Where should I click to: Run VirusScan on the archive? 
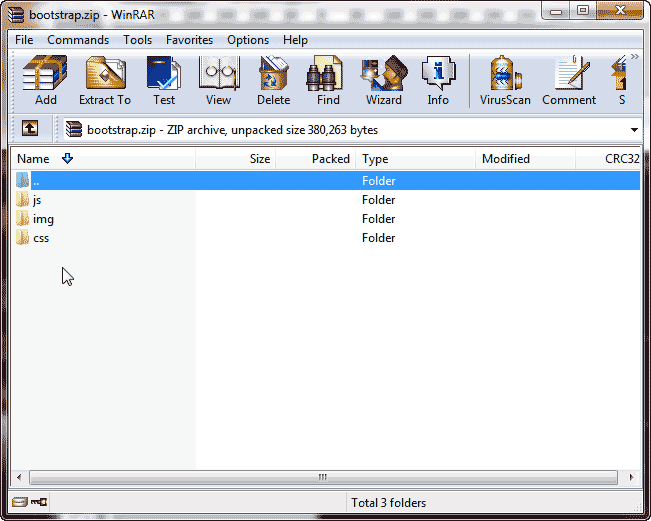pyautogui.click(x=505, y=81)
